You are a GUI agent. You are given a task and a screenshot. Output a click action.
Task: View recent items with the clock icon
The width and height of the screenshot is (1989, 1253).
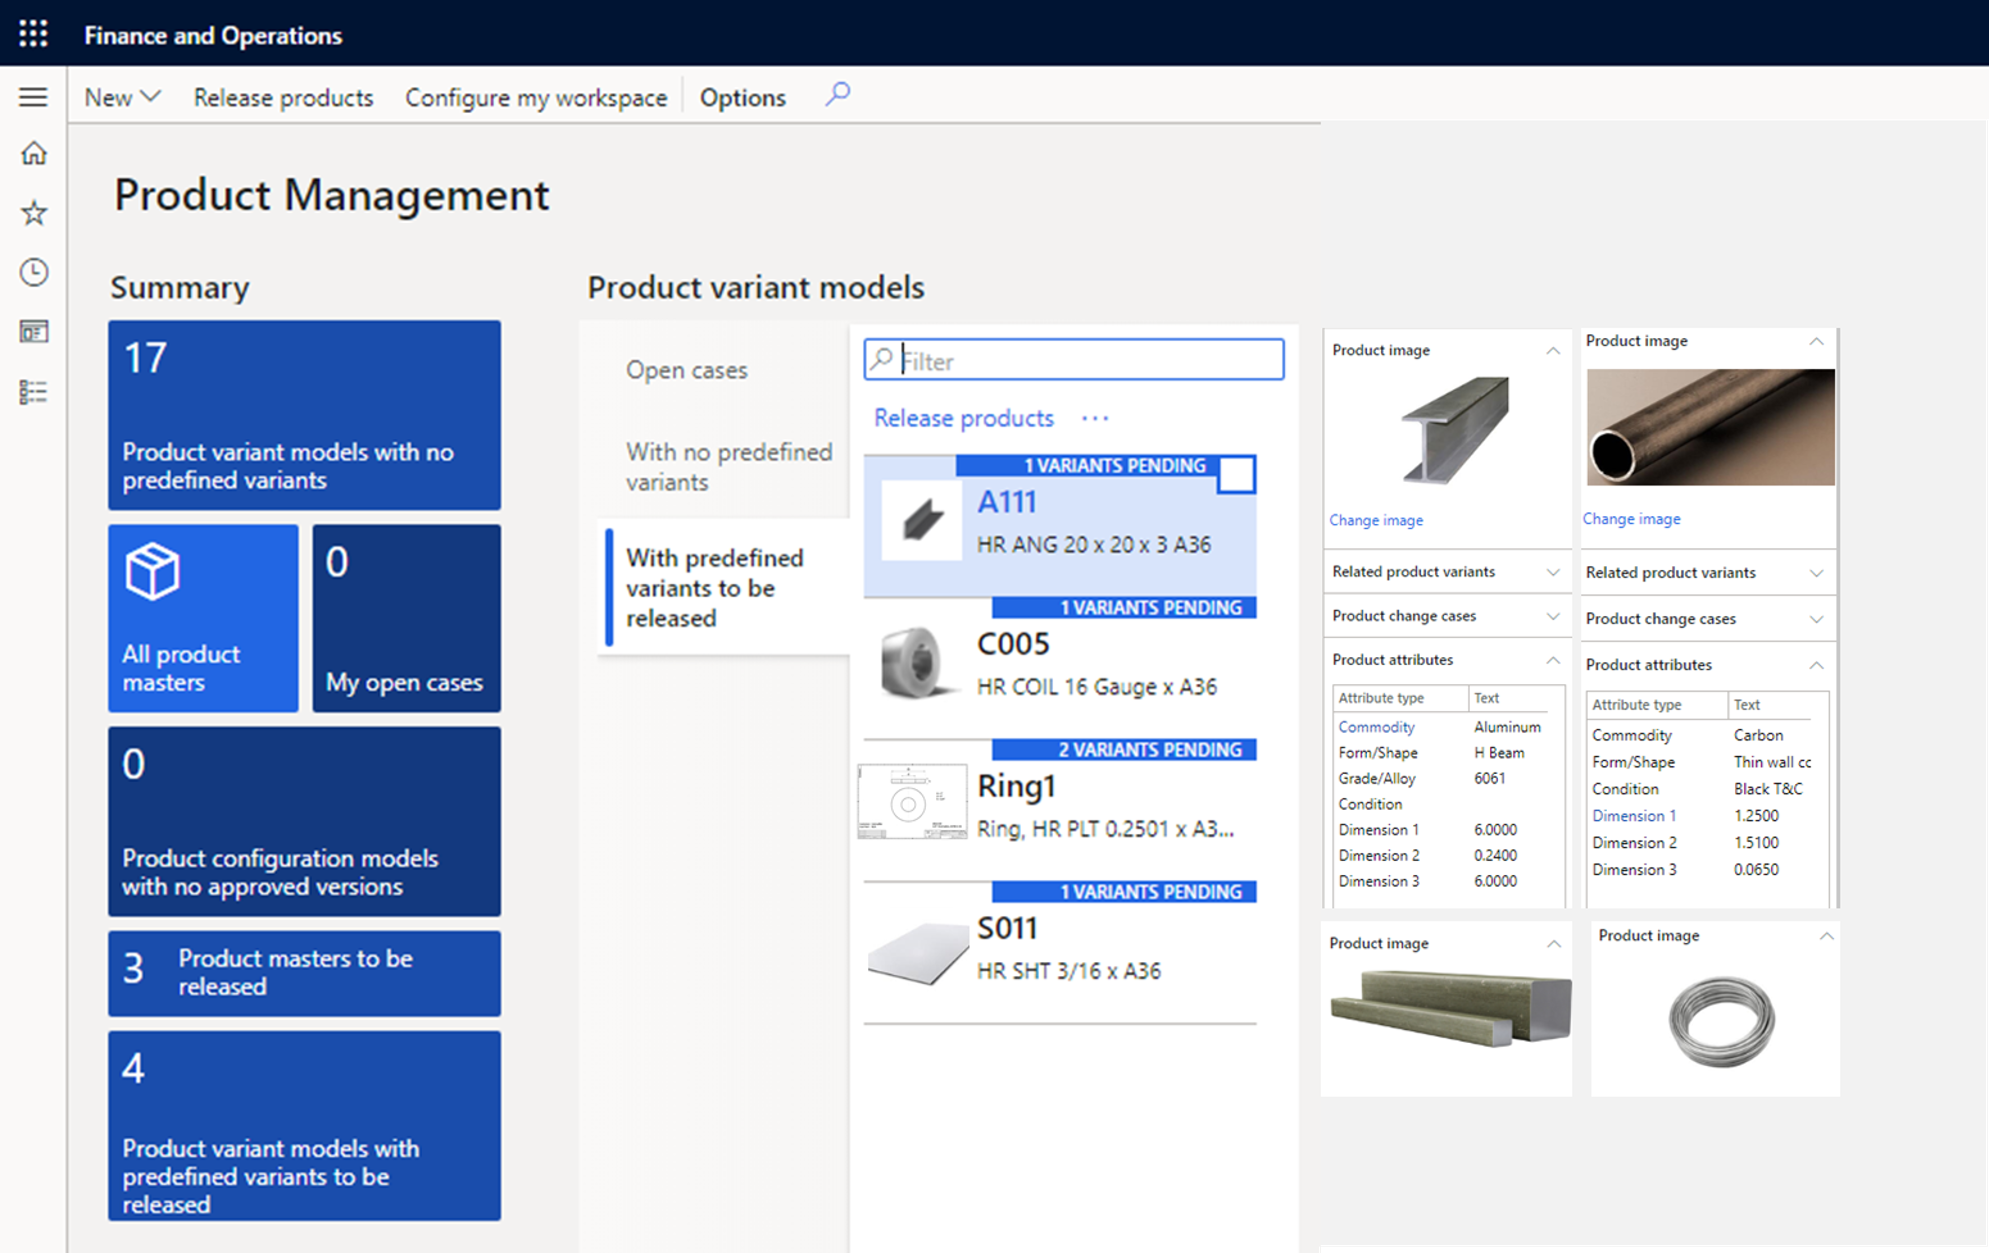point(33,271)
